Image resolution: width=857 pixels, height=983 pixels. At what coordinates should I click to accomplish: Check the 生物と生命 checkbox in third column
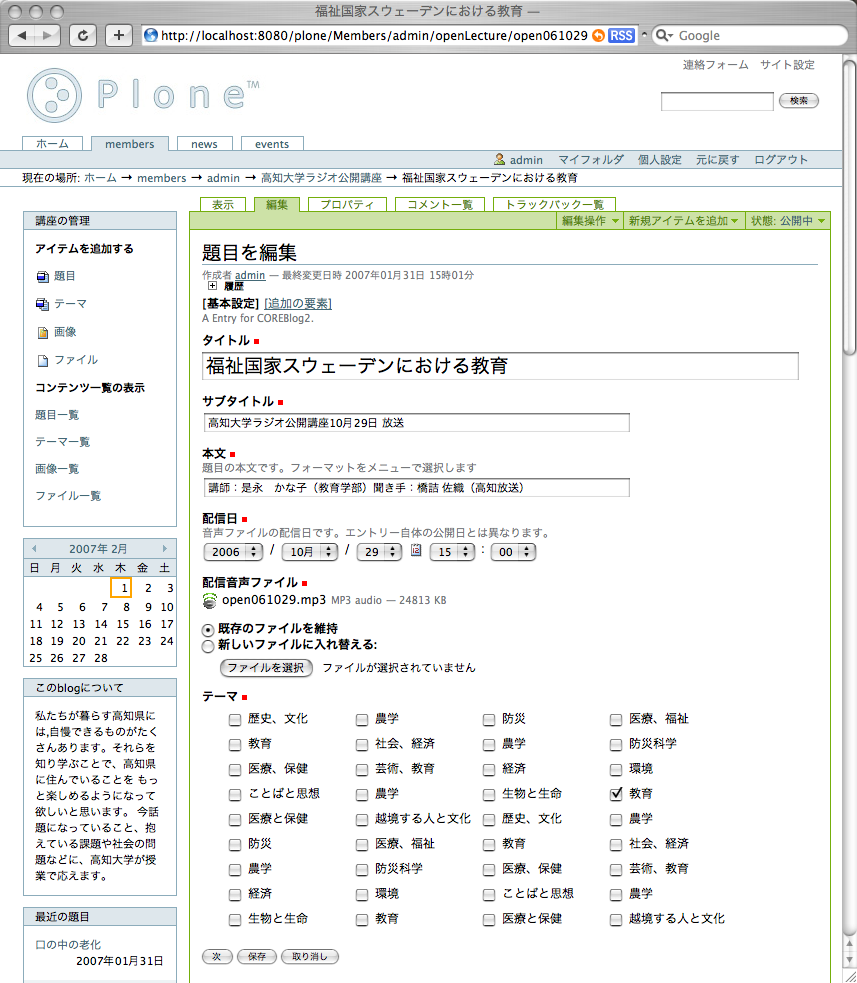click(x=489, y=794)
